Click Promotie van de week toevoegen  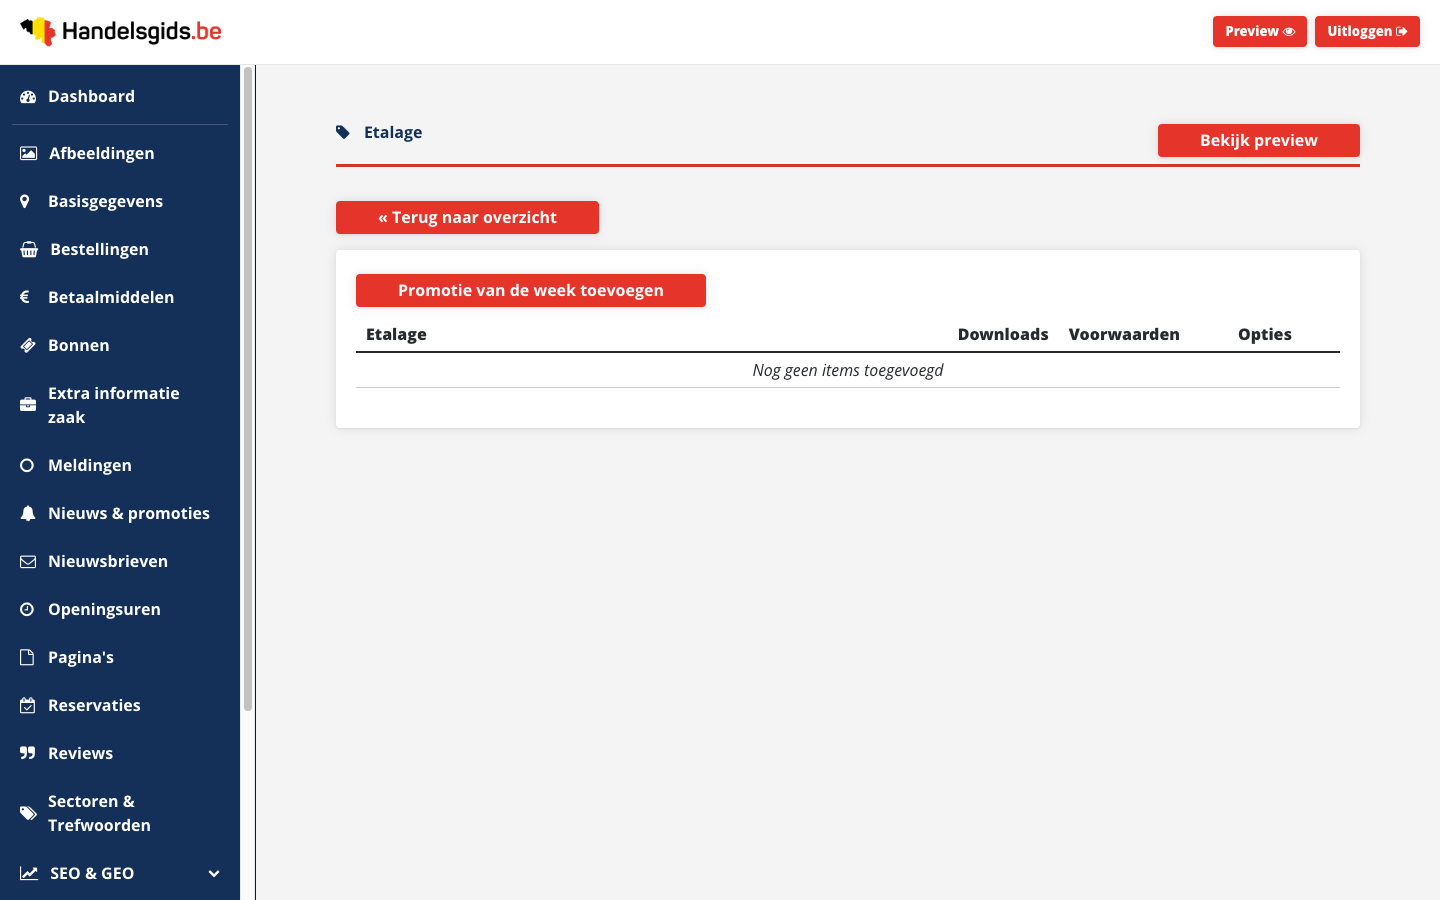click(x=531, y=291)
